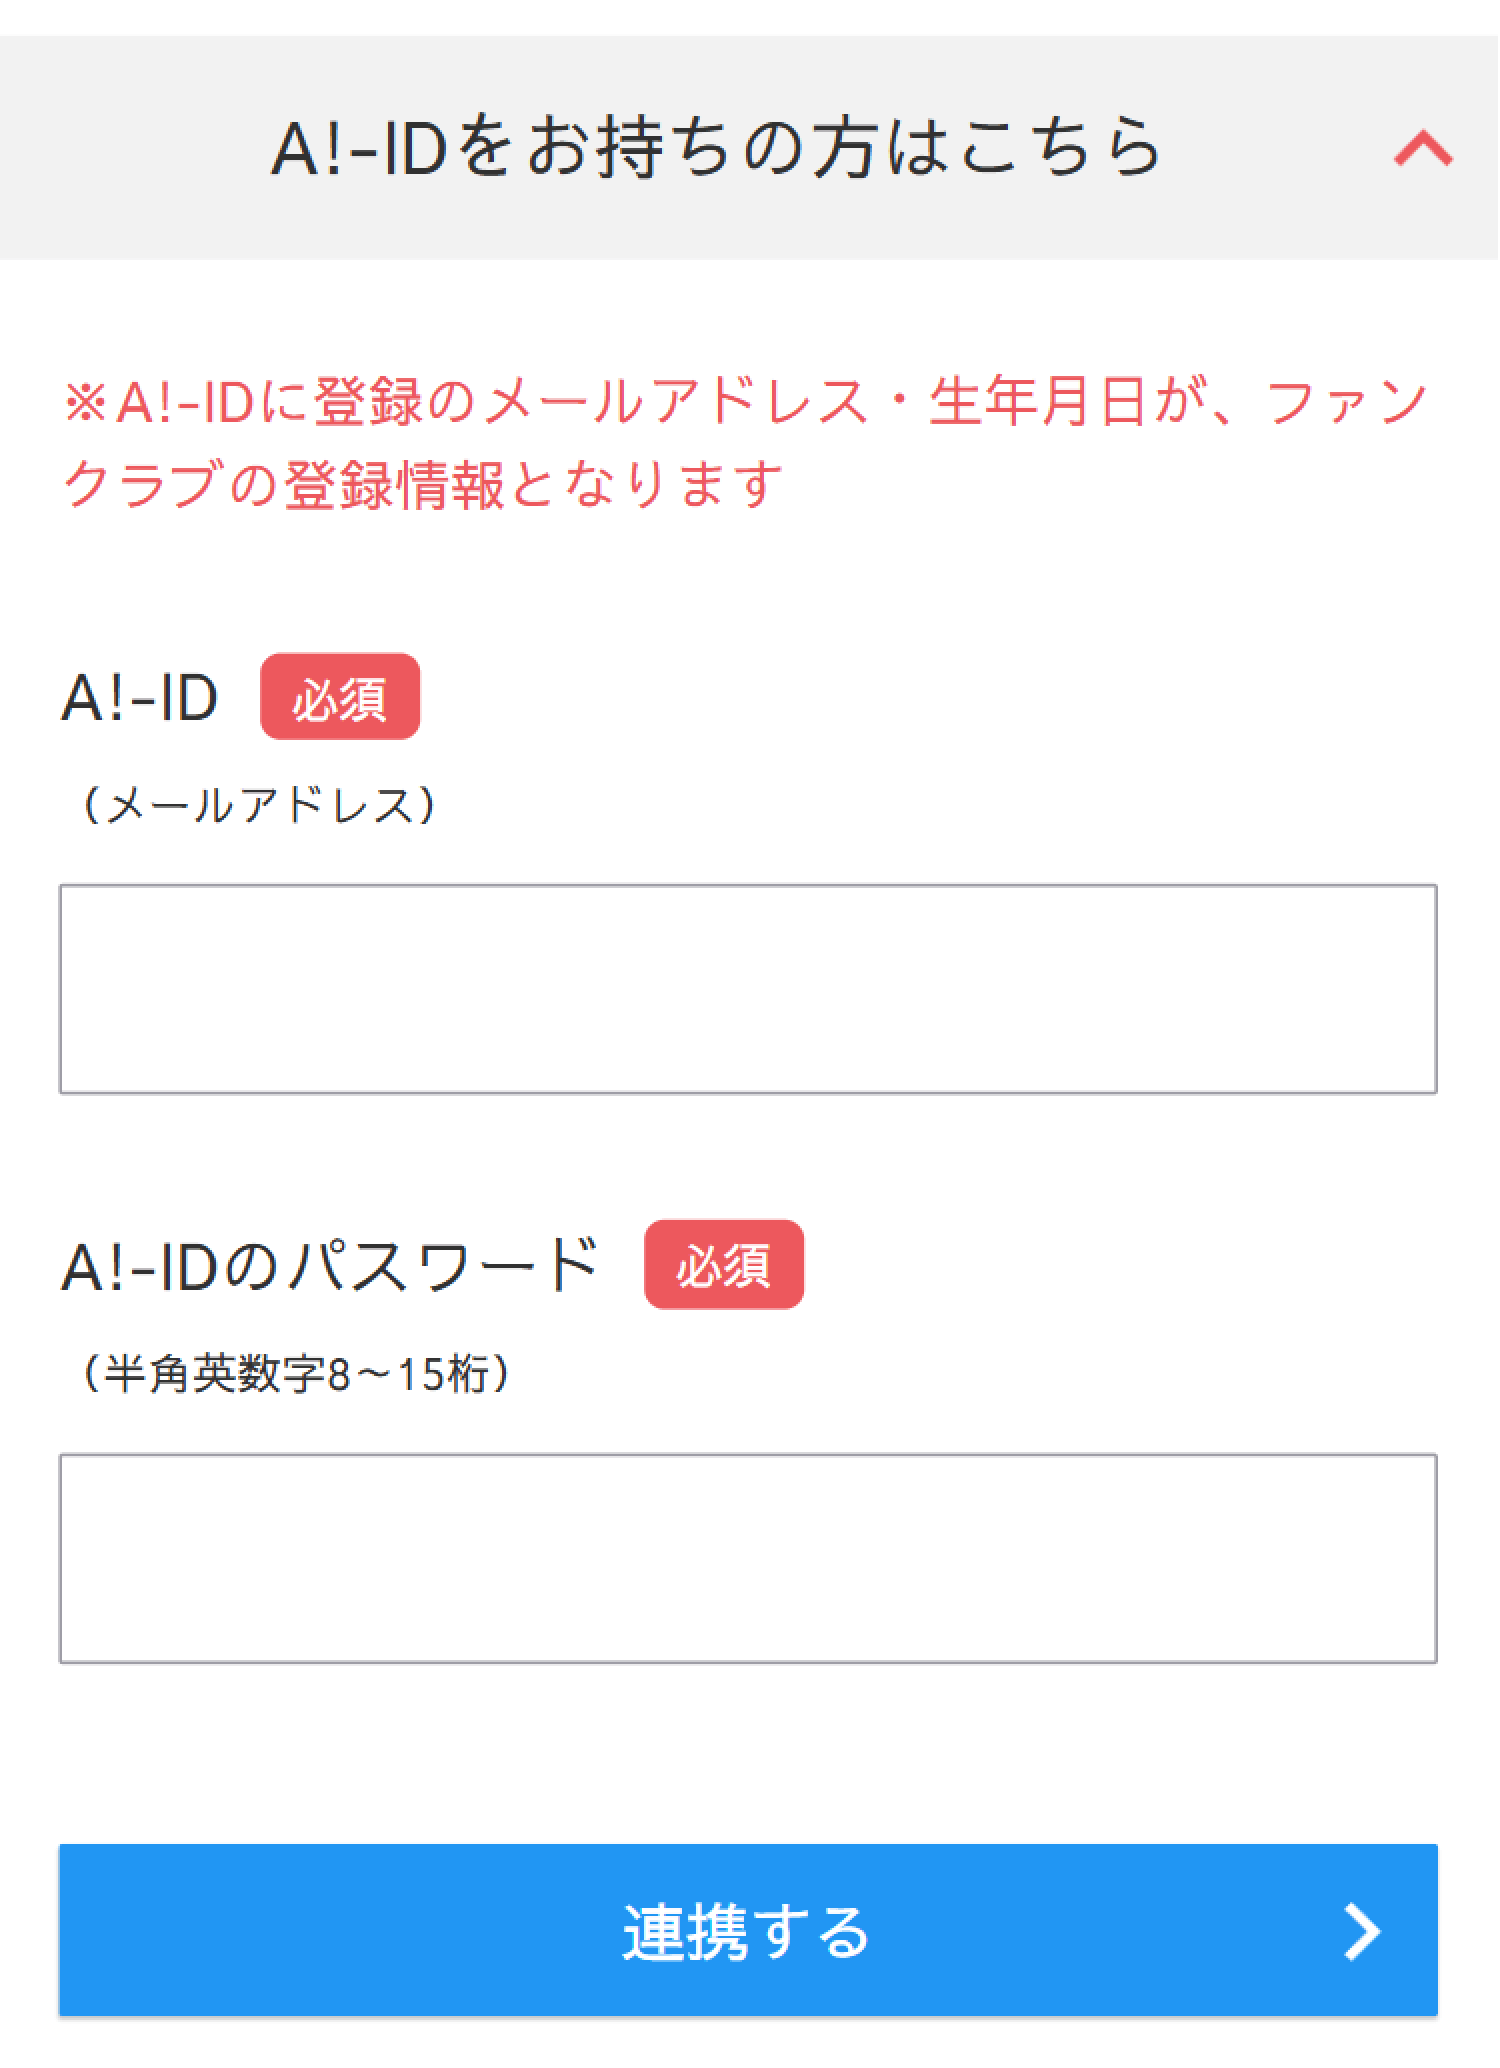Image resolution: width=1500 pixels, height=2068 pixels.
Task: Click 生年月日 in the red notice
Action: pos(1036,404)
